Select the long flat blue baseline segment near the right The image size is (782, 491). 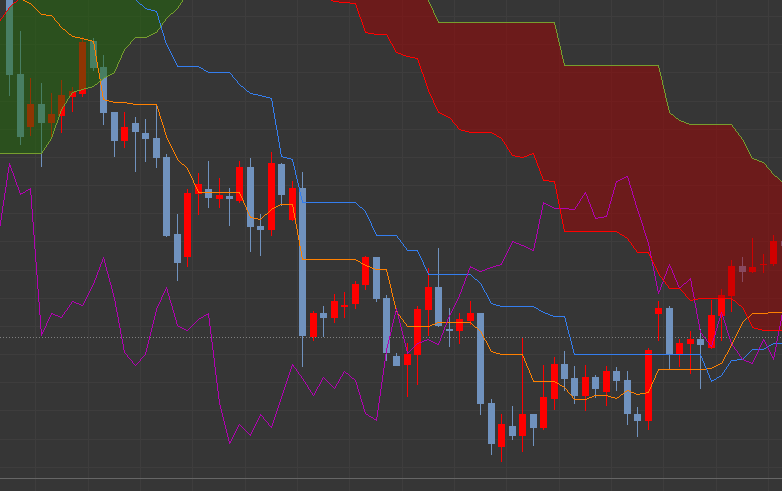[x=637, y=354]
